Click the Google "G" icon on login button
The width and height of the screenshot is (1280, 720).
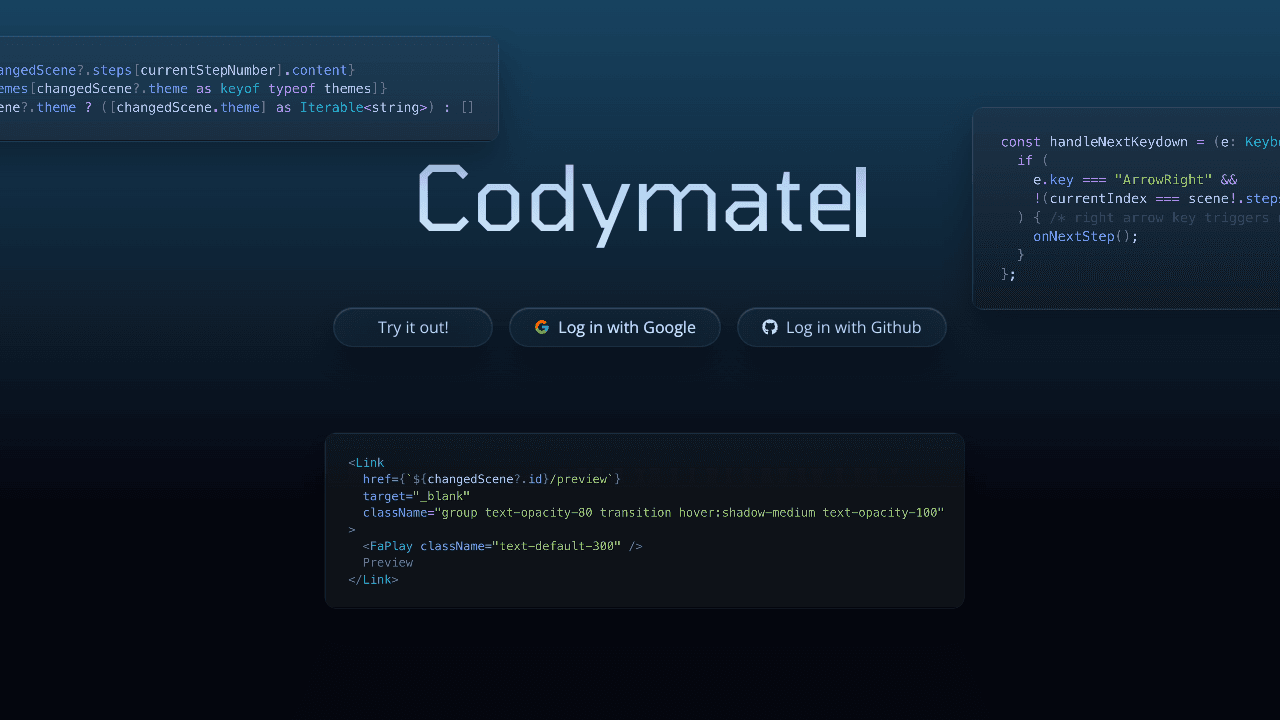point(542,327)
